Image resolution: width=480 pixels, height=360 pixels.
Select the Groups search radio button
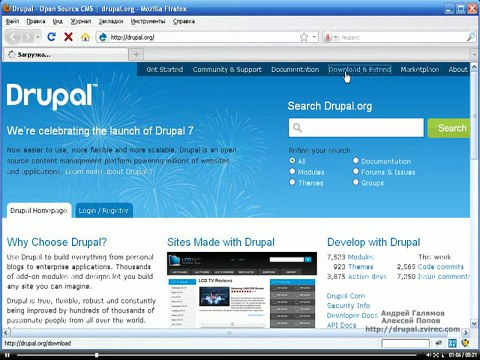click(356, 182)
